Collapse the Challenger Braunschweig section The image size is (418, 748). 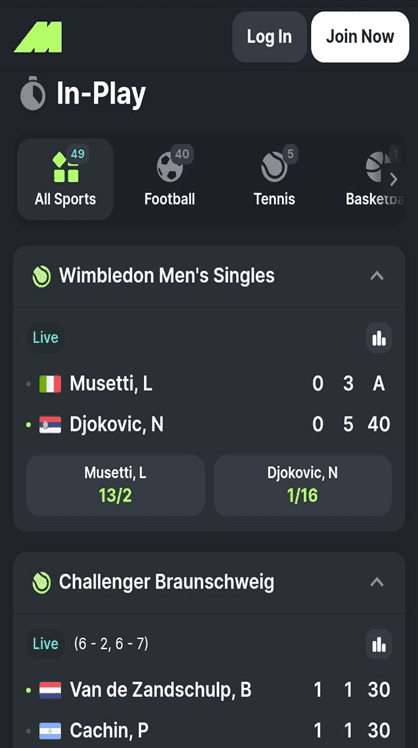point(377,582)
